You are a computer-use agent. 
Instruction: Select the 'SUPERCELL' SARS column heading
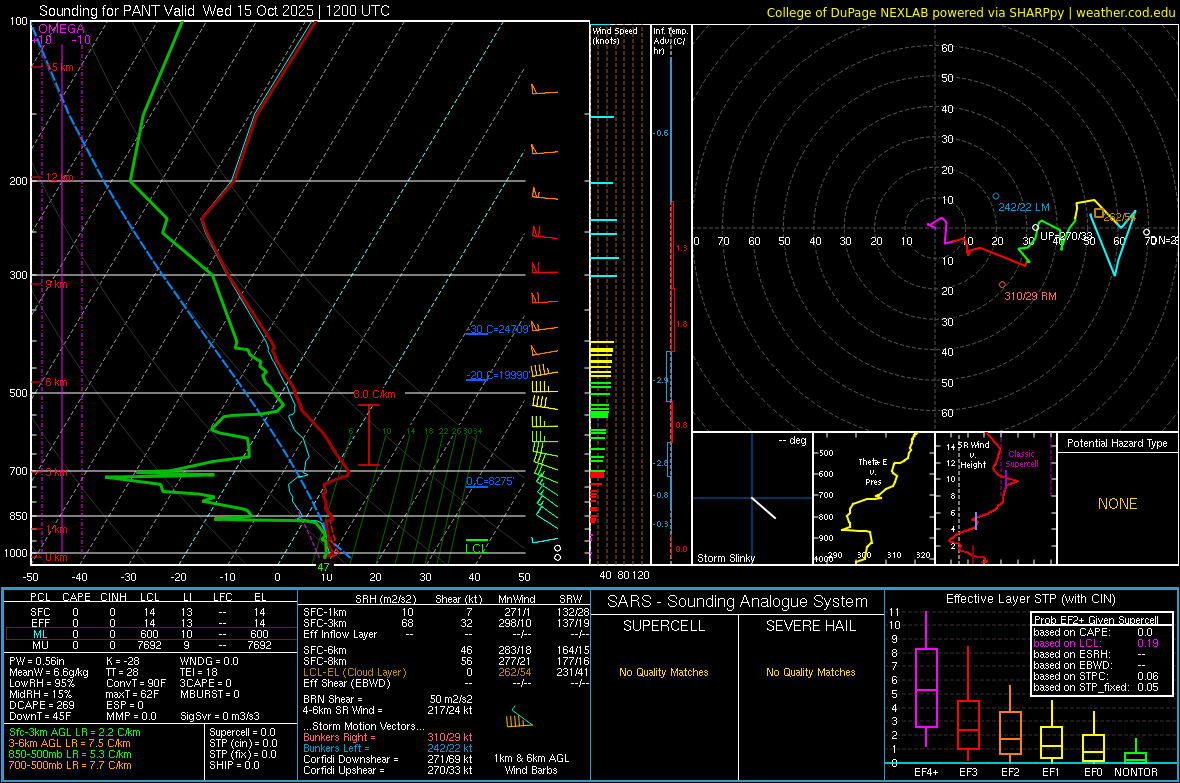(x=664, y=626)
